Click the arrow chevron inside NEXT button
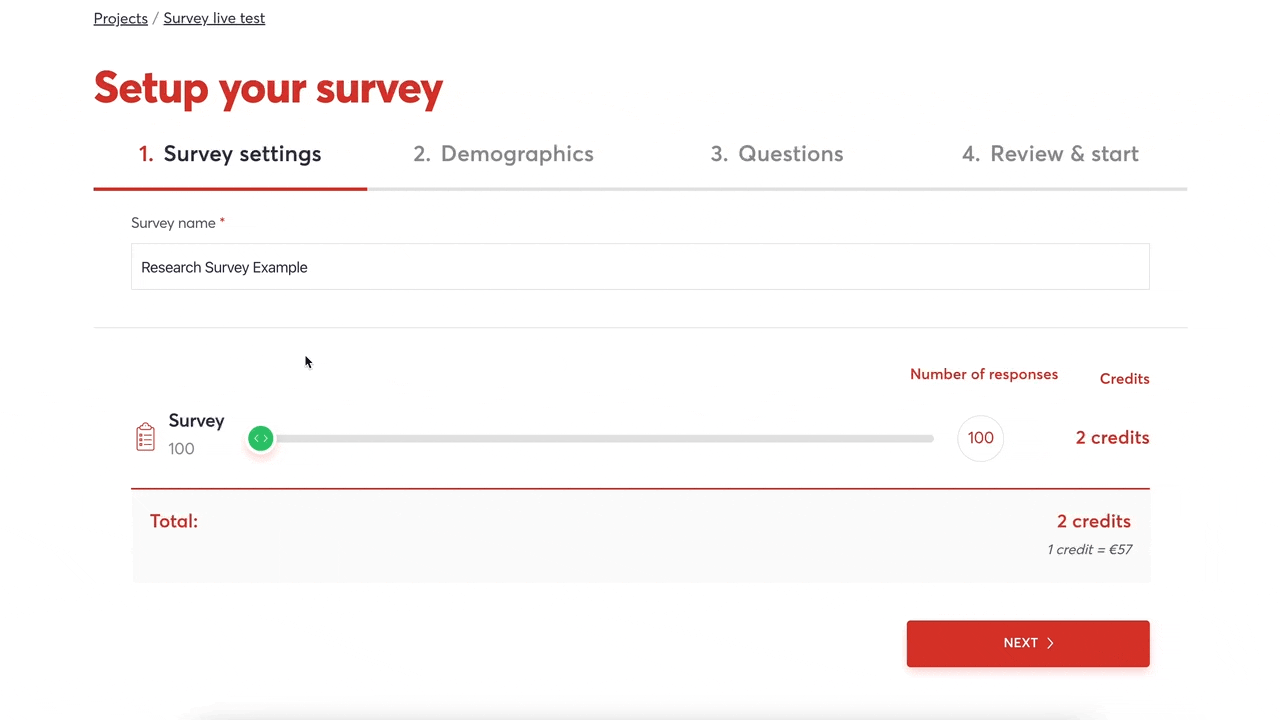 1051,643
